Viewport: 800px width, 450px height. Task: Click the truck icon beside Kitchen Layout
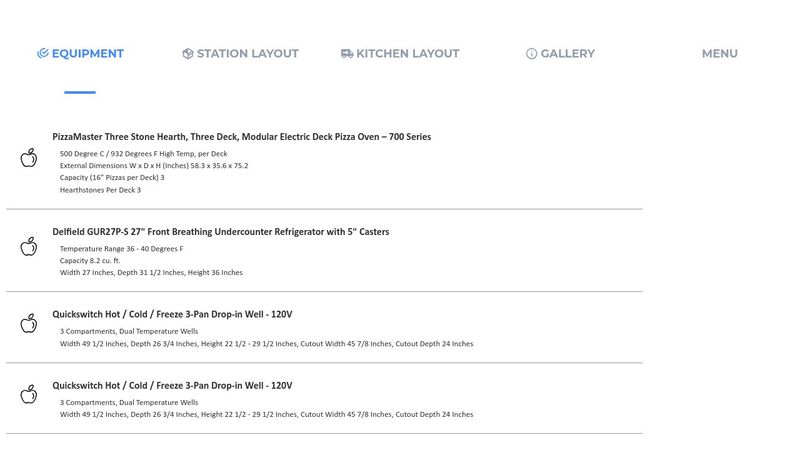pyautogui.click(x=347, y=54)
